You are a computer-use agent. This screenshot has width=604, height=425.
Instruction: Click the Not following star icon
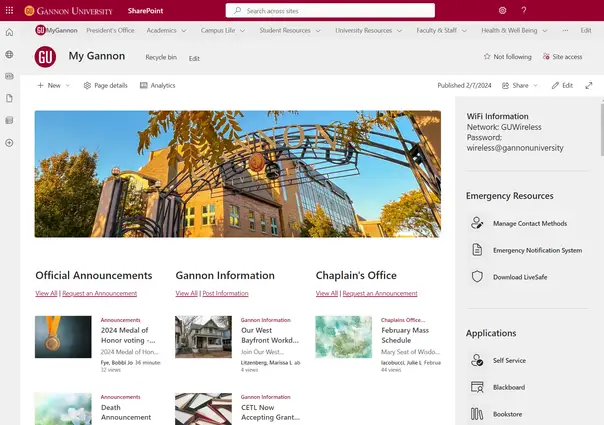pyautogui.click(x=487, y=57)
